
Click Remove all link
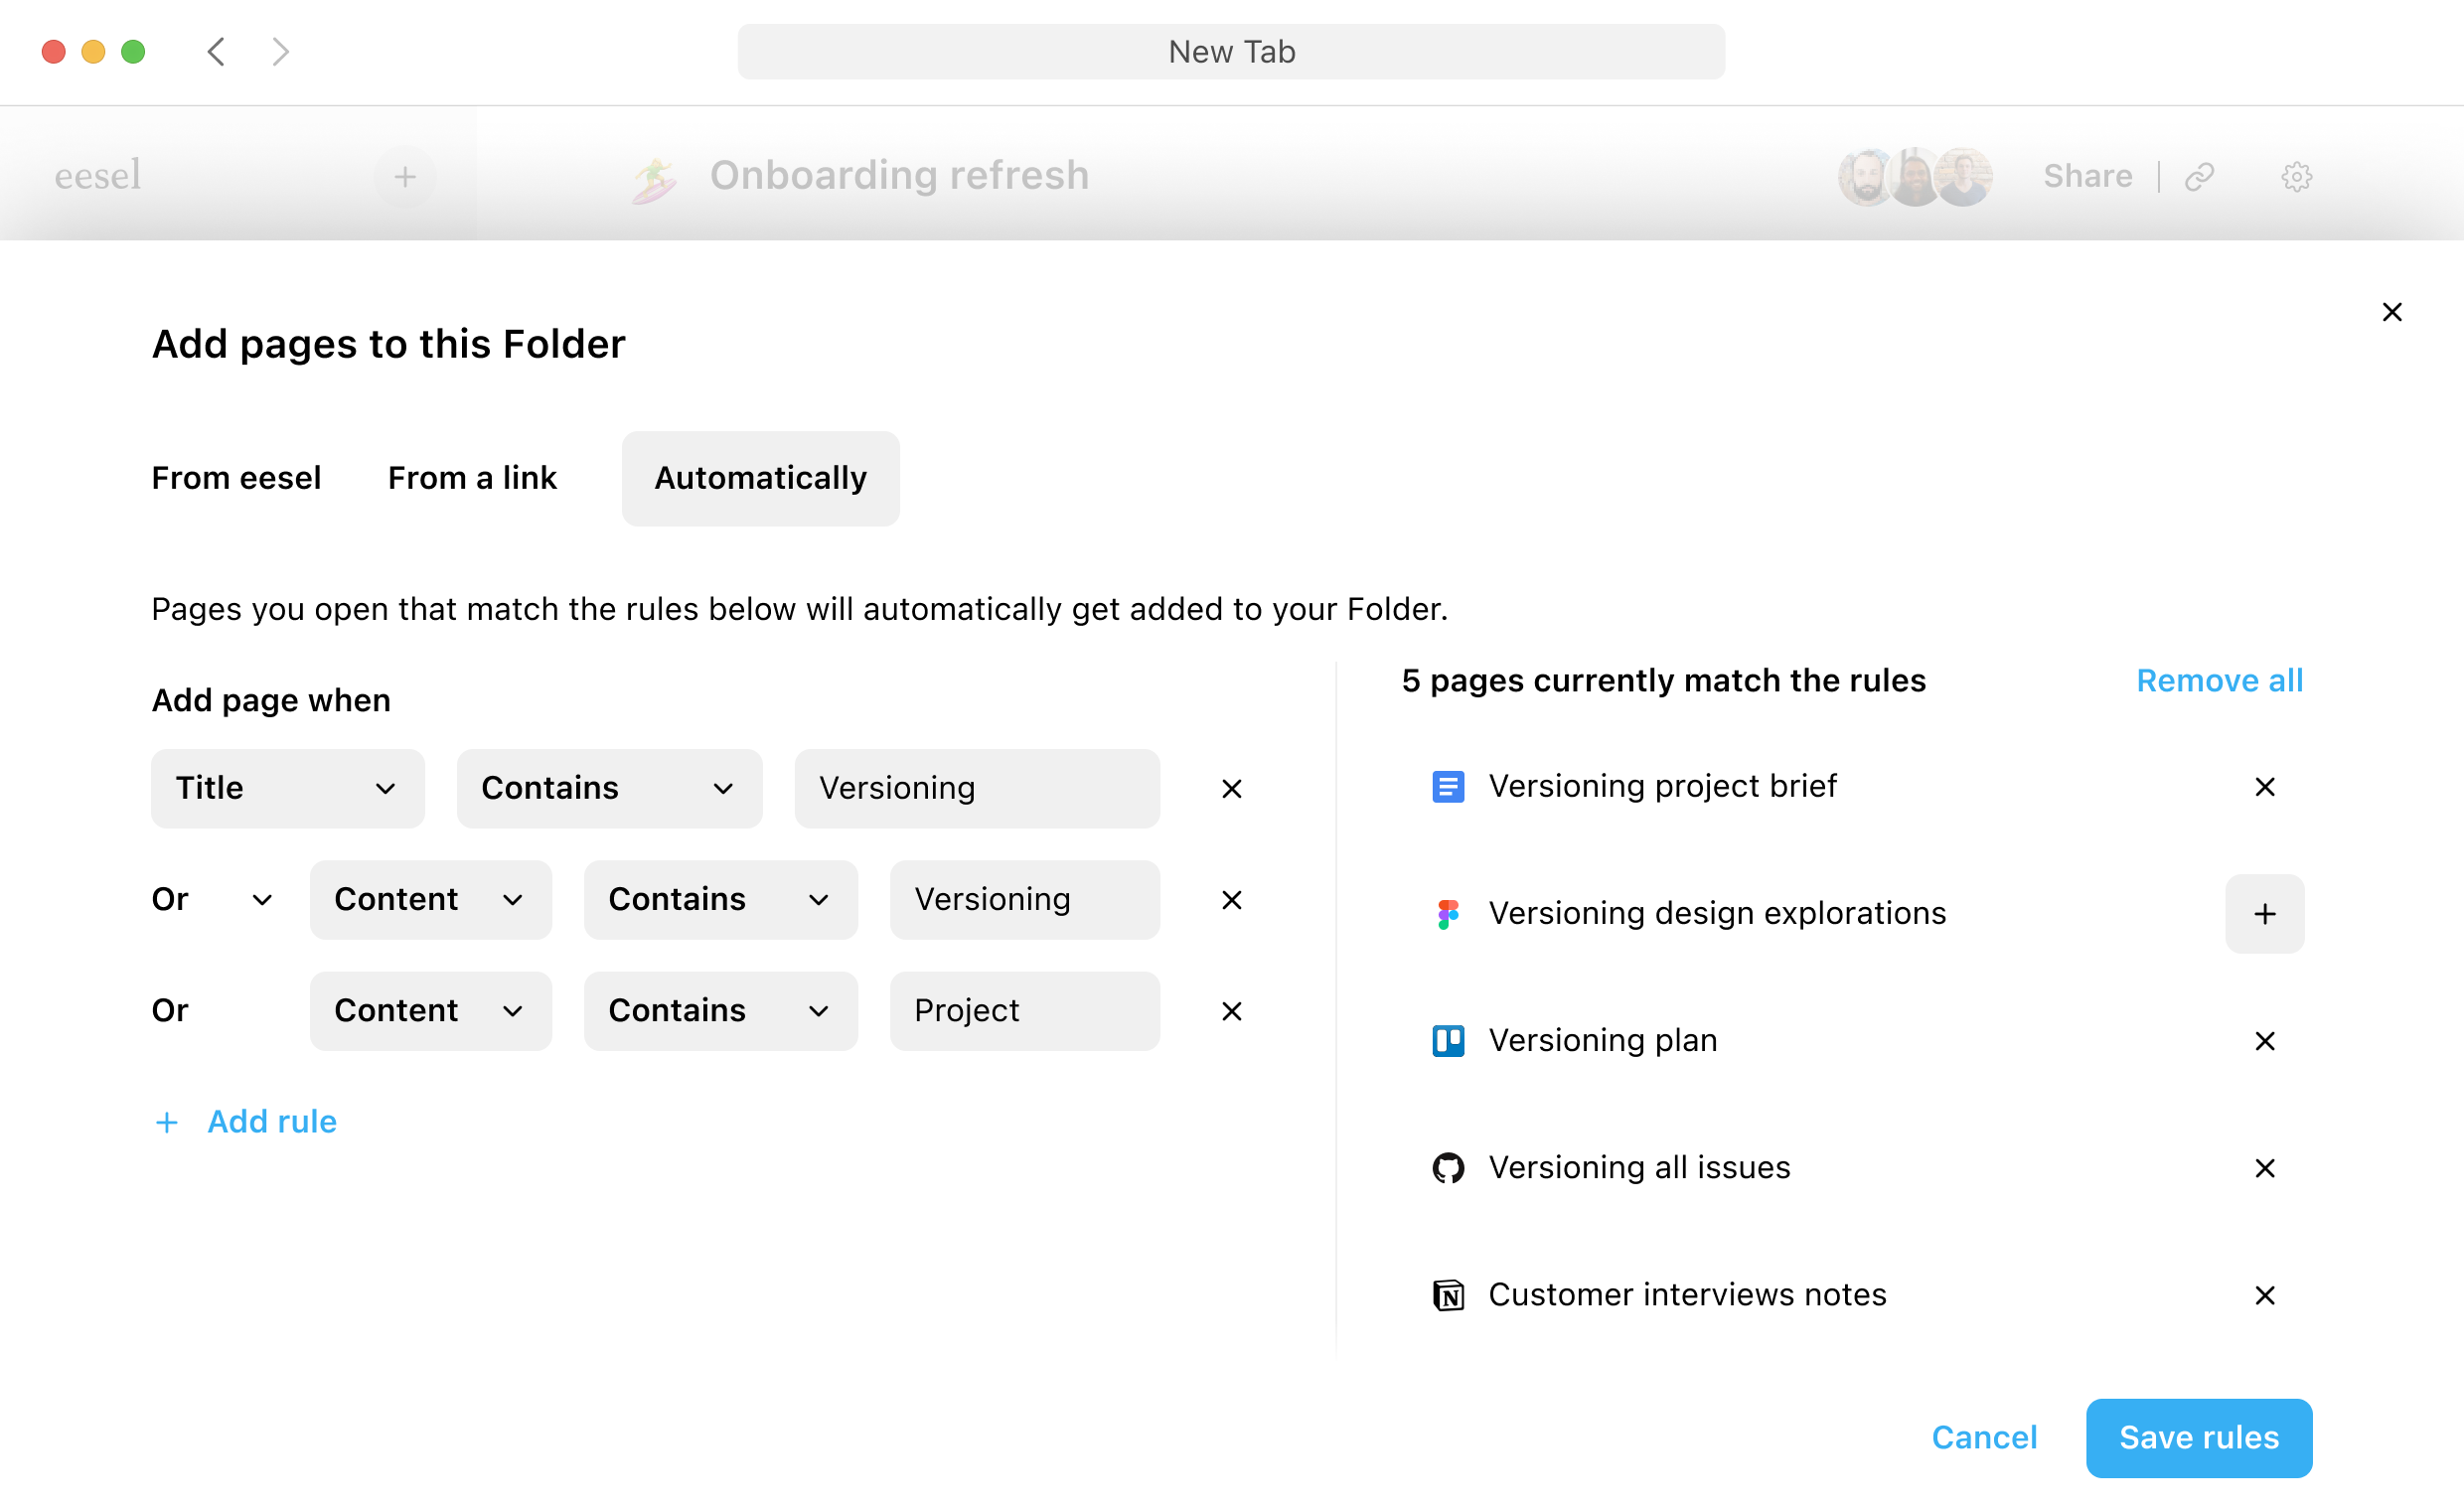click(x=2219, y=680)
